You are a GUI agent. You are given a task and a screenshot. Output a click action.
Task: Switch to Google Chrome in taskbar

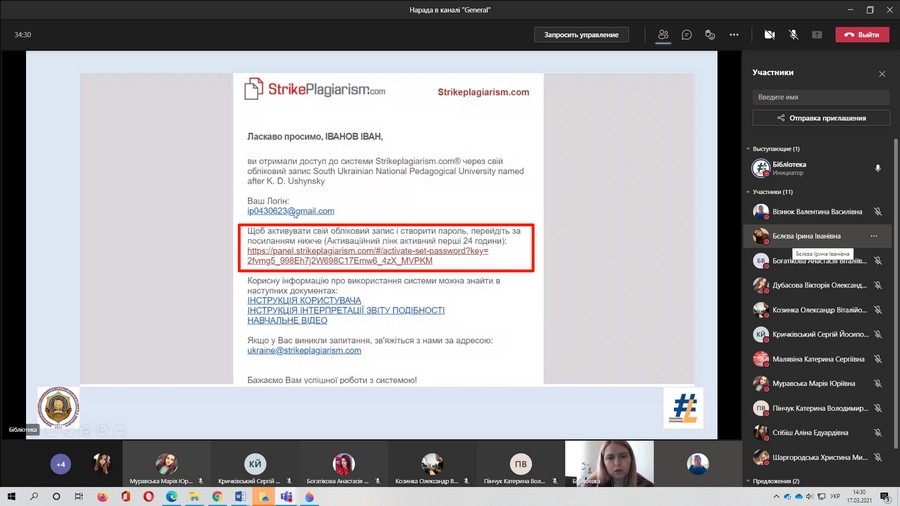click(x=217, y=496)
